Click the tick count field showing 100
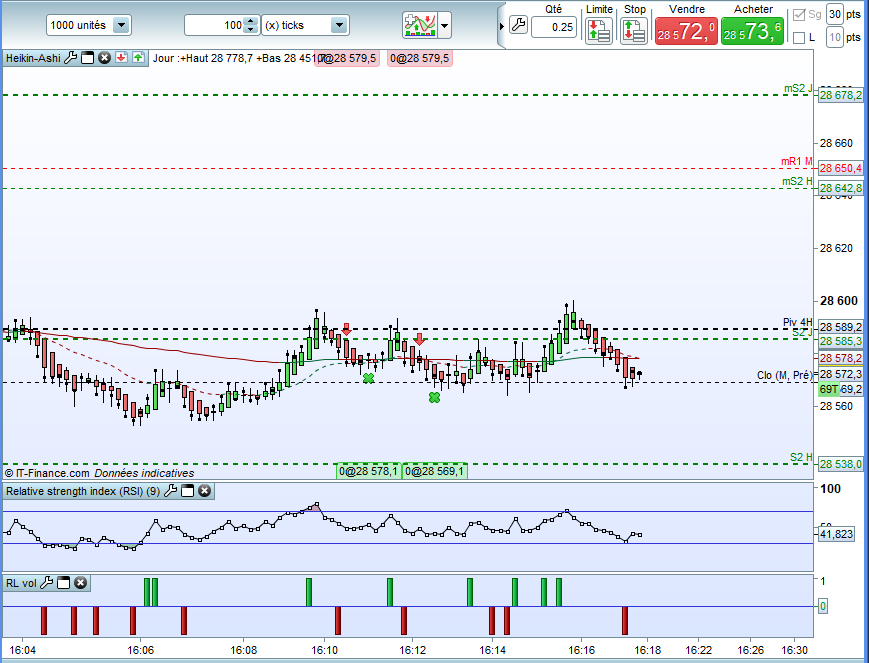The width and height of the screenshot is (869, 663). tap(215, 25)
